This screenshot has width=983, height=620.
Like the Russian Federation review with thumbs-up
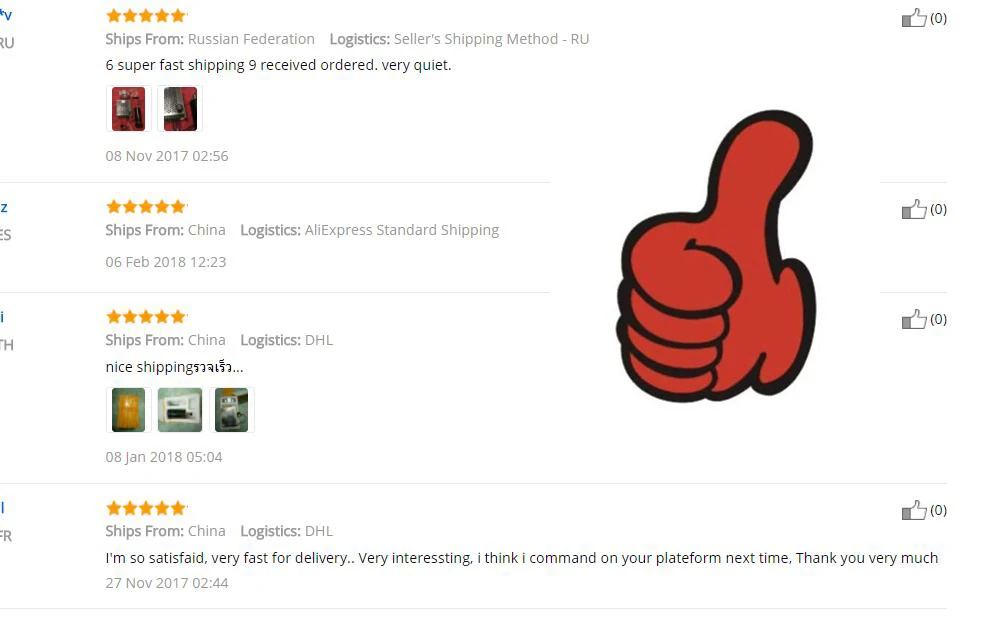(913, 18)
